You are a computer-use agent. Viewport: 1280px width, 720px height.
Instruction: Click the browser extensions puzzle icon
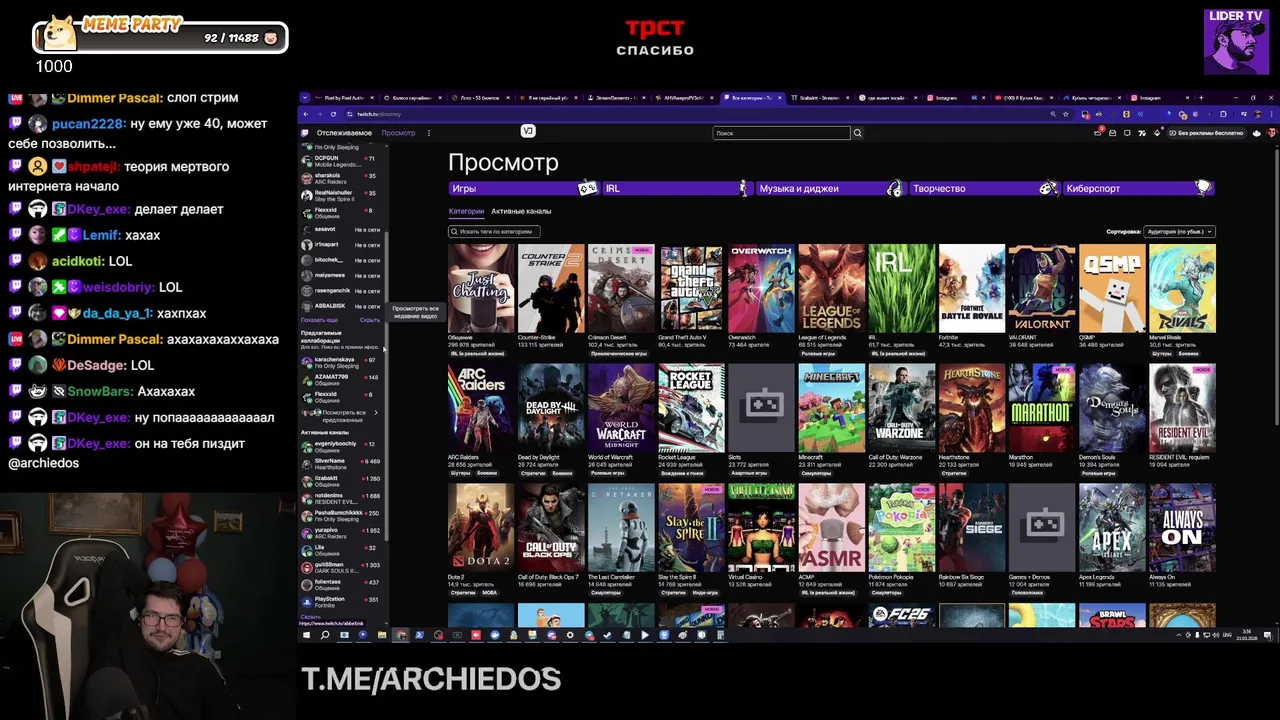(x=1223, y=114)
